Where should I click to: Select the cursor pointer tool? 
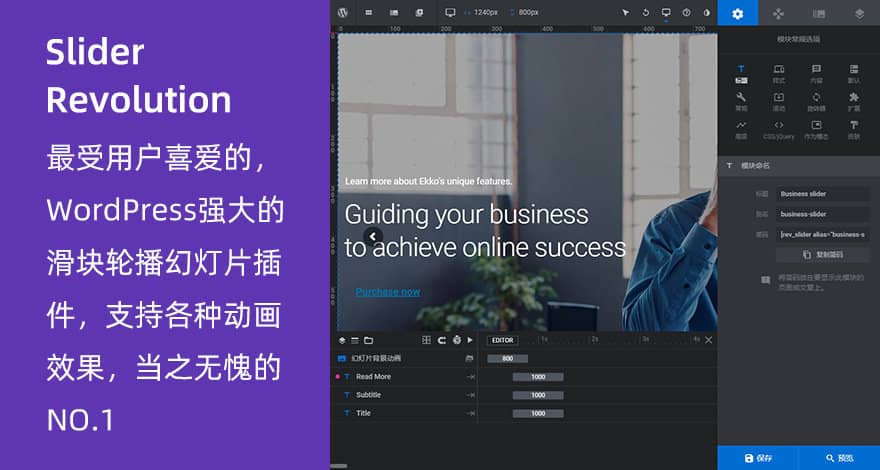(x=626, y=12)
